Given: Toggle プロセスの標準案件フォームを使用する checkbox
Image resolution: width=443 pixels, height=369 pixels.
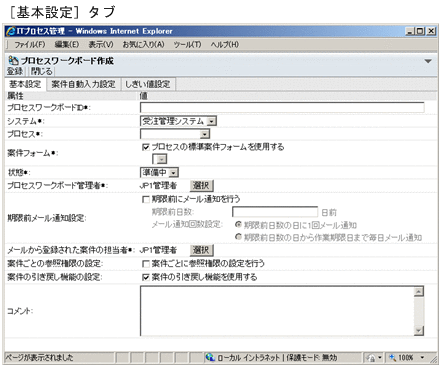Looking at the screenshot, I should [x=146, y=147].
